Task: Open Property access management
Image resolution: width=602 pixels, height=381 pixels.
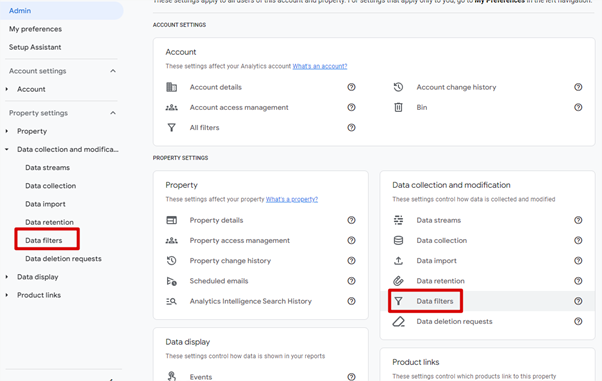Action: [240, 240]
